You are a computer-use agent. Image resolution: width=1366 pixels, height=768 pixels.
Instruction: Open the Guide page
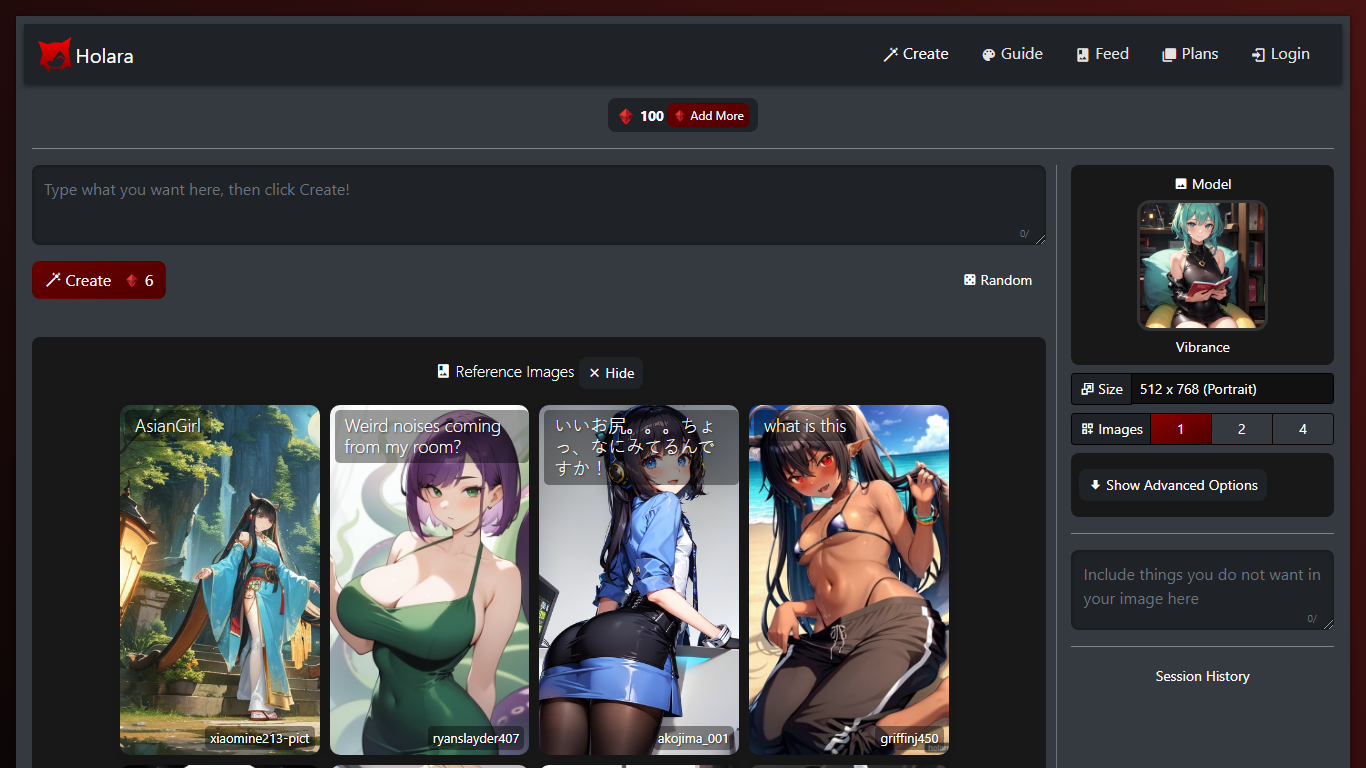point(1012,54)
